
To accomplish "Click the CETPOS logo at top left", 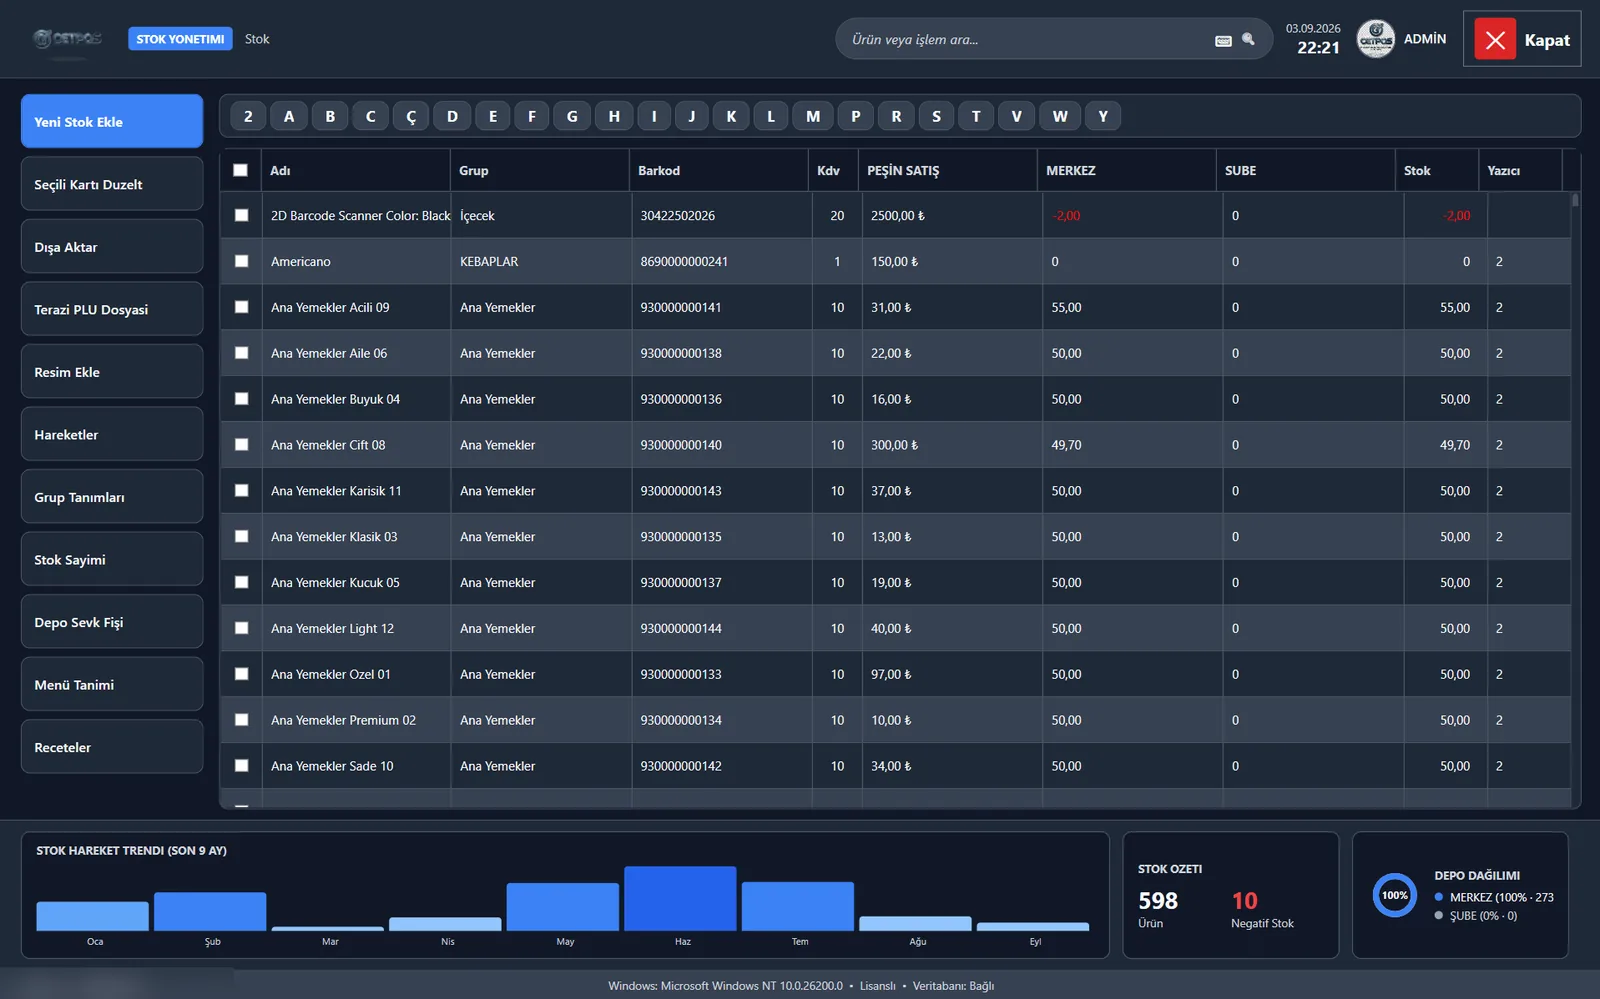I will click(x=68, y=39).
